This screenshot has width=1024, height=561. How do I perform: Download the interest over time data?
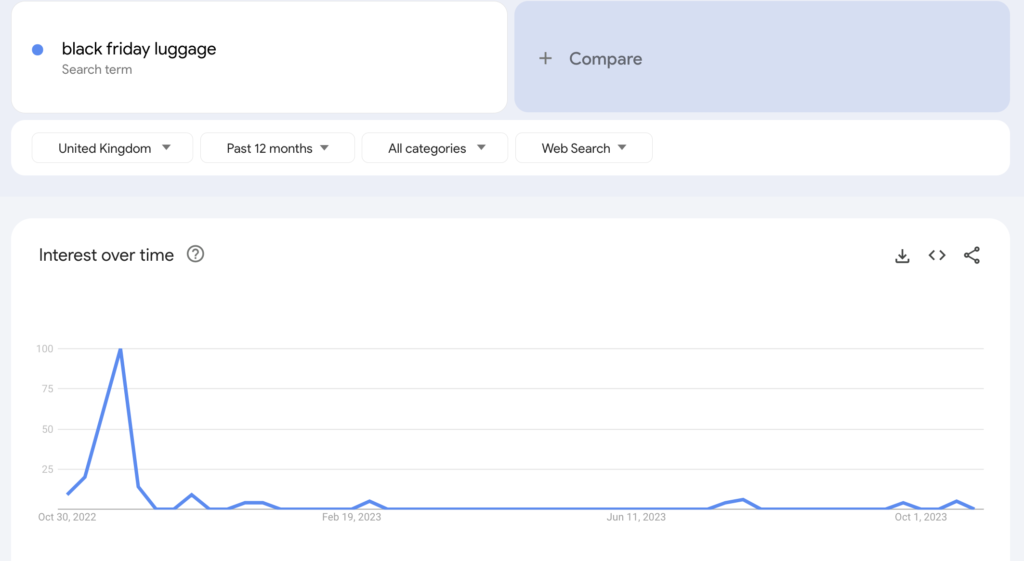[902, 255]
